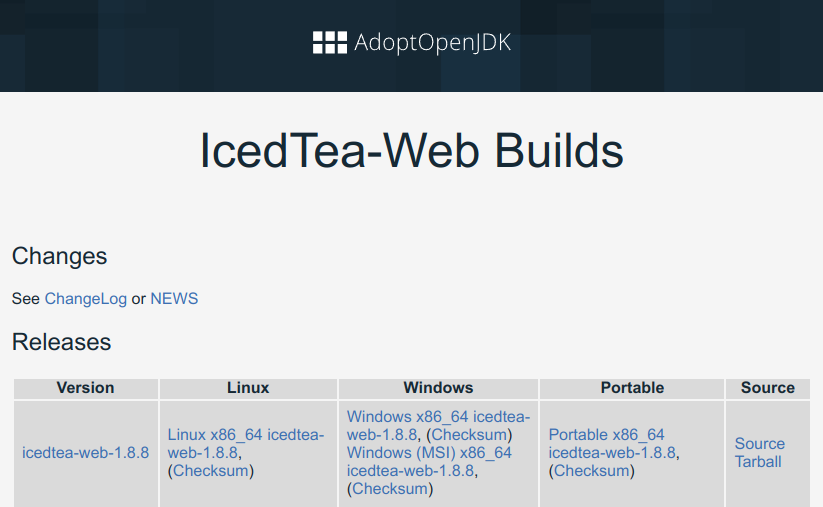This screenshot has width=823, height=507.
Task: Select the Windows column header
Action: pos(438,388)
